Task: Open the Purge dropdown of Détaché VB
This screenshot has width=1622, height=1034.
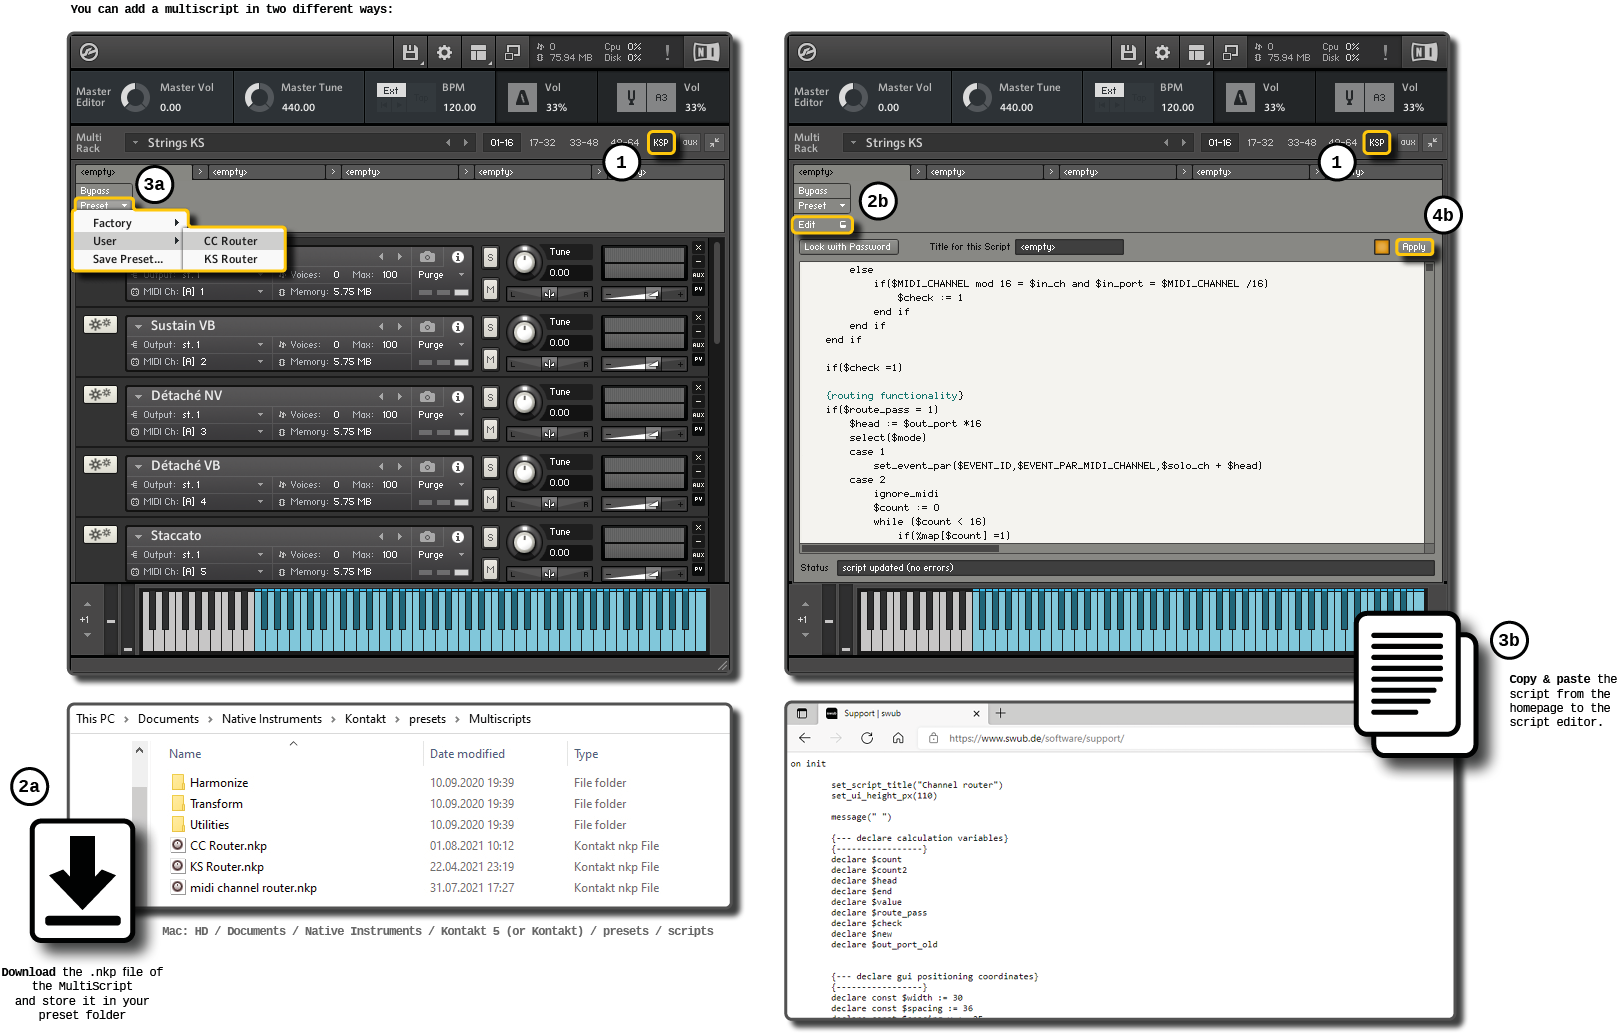Action: [x=441, y=485]
